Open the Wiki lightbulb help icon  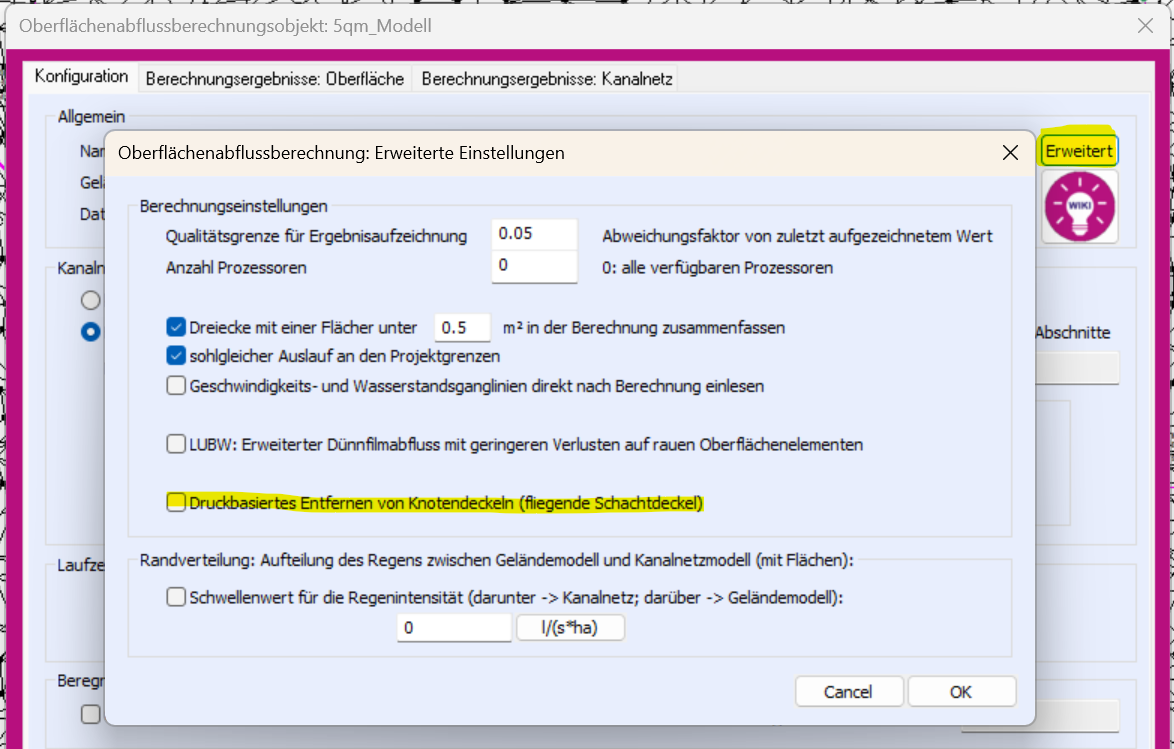point(1080,205)
